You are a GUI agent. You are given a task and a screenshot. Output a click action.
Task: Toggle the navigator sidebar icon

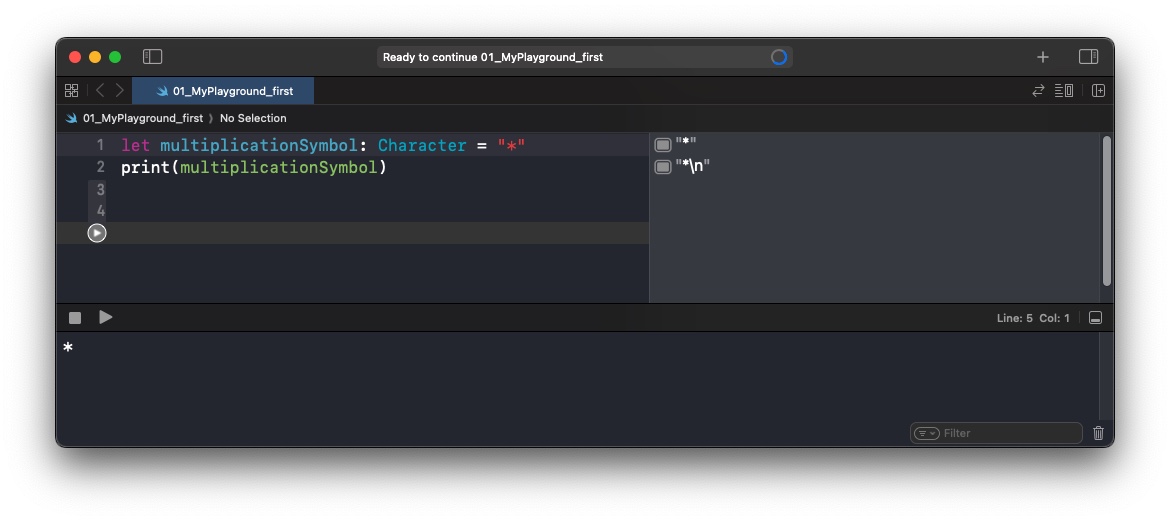152,57
